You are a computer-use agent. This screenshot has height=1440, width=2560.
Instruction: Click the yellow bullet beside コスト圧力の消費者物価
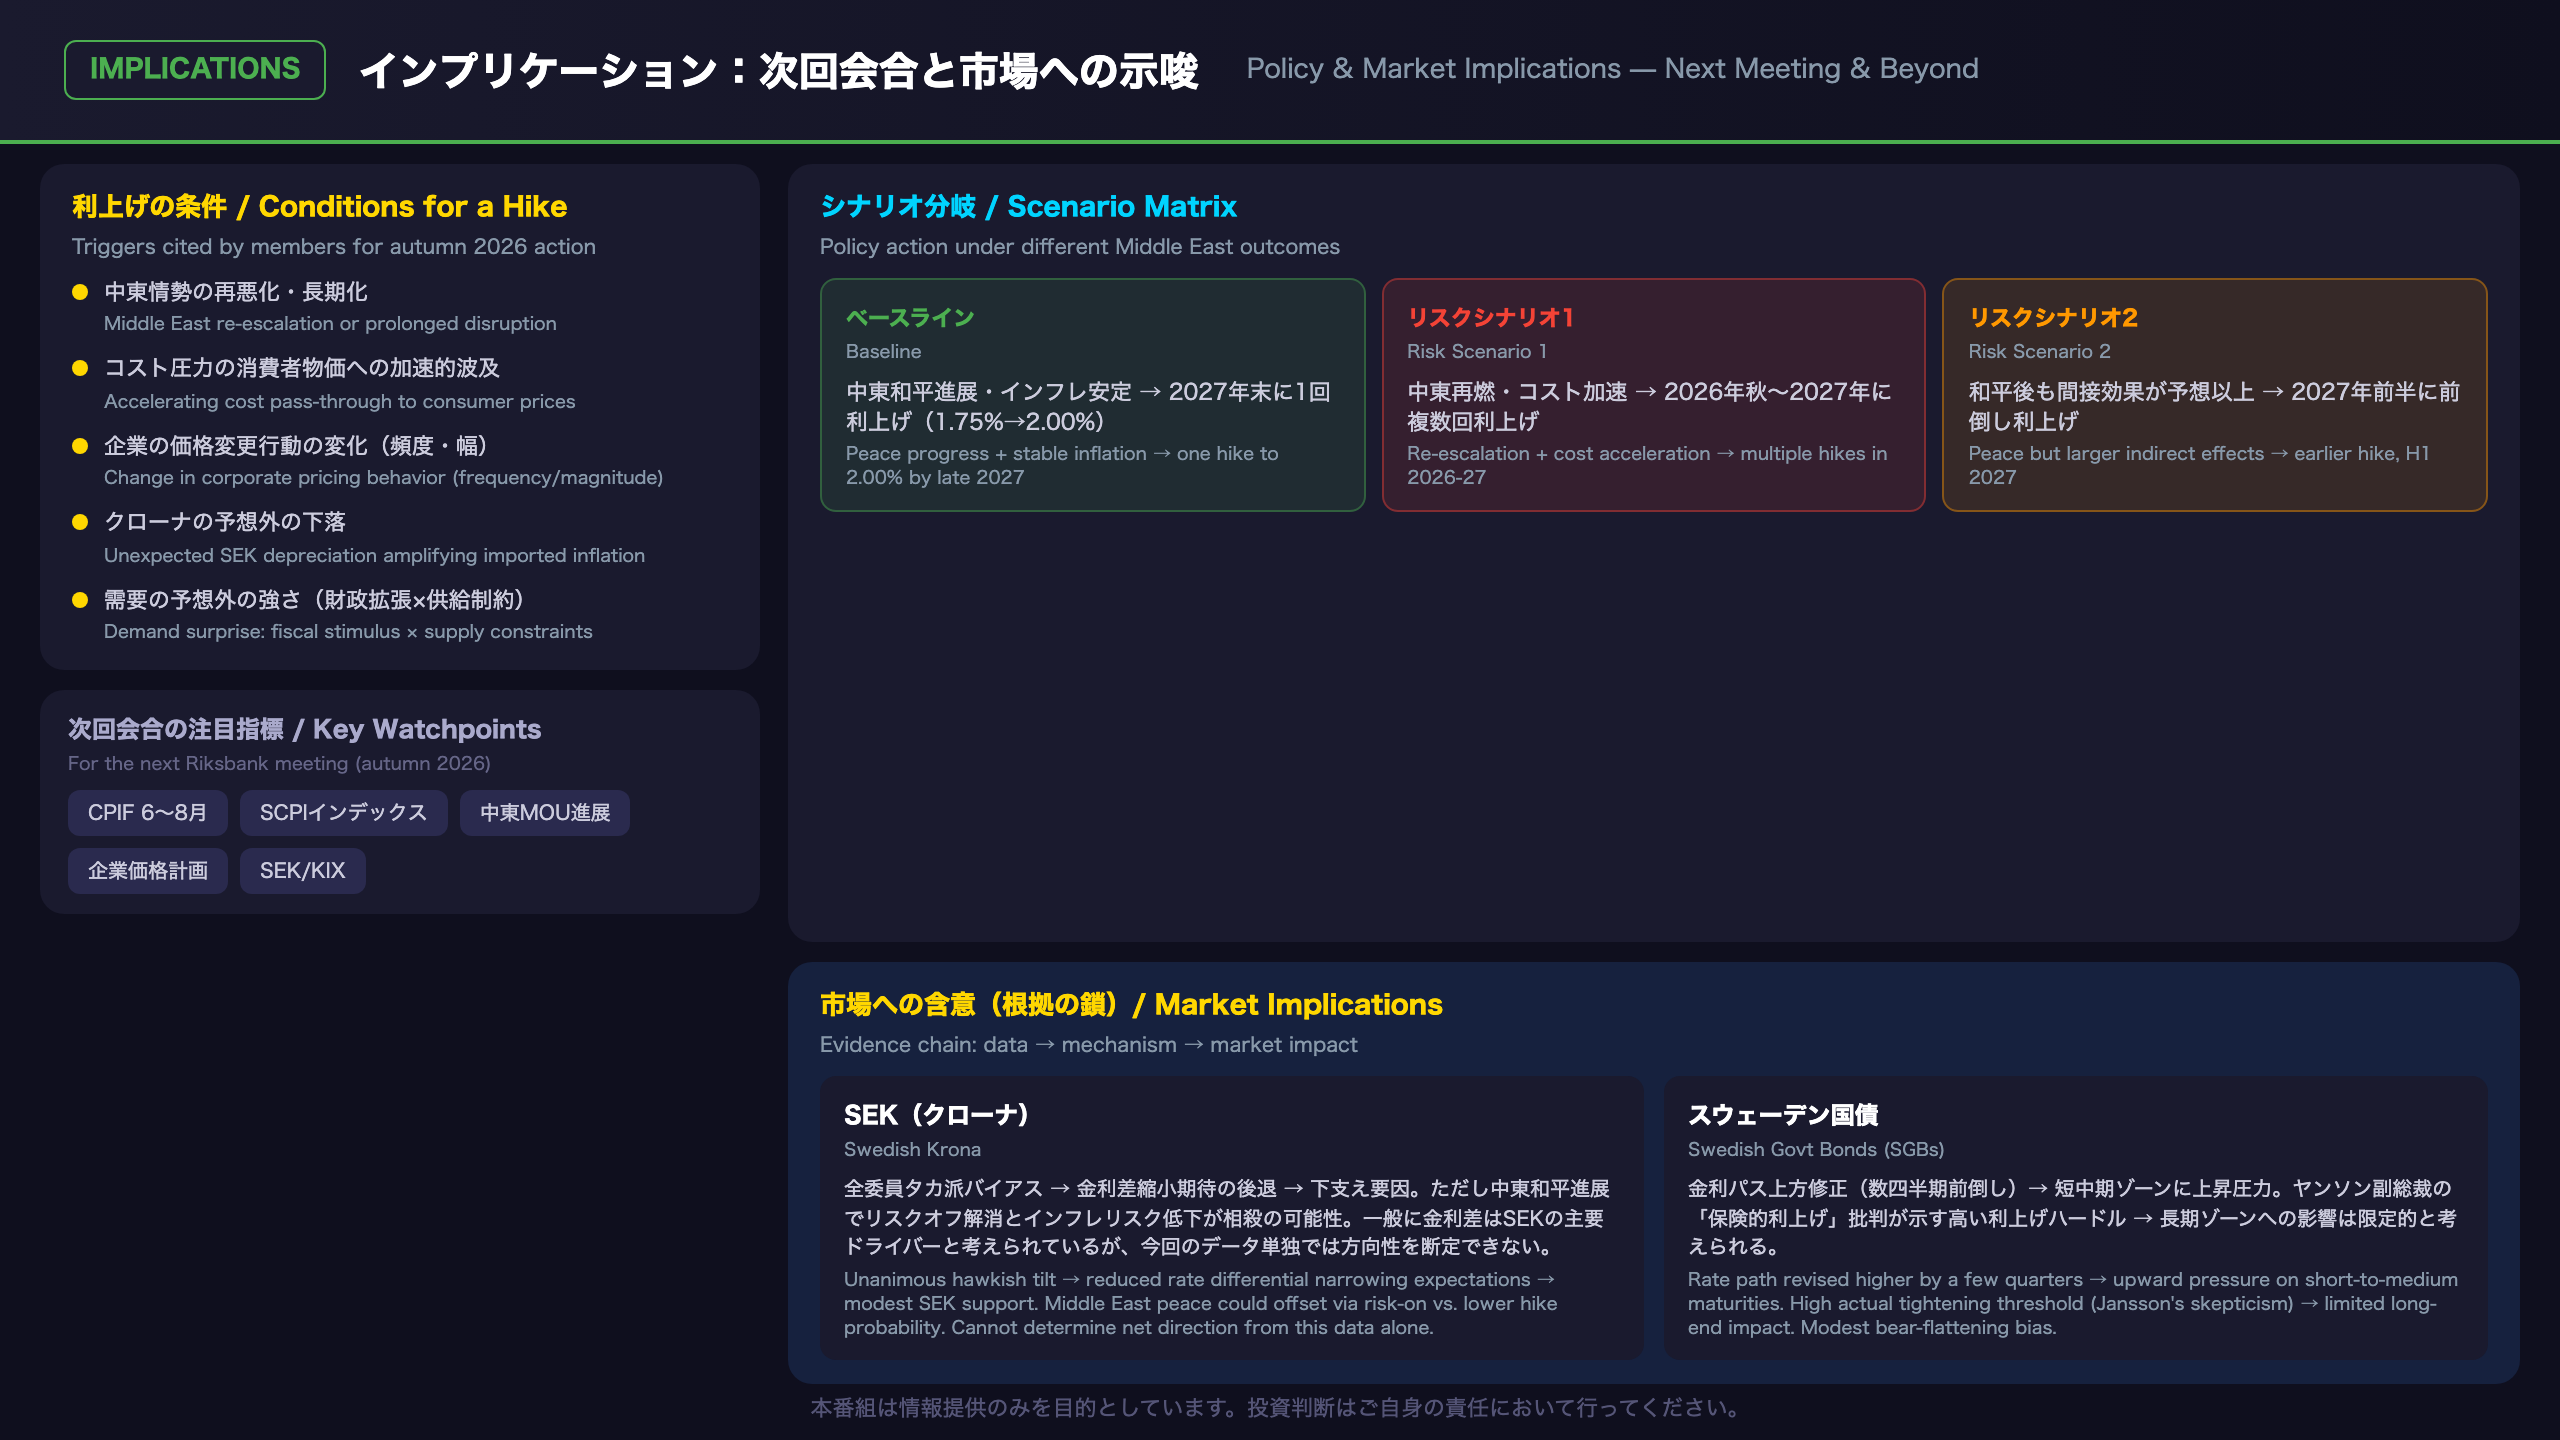[80, 368]
